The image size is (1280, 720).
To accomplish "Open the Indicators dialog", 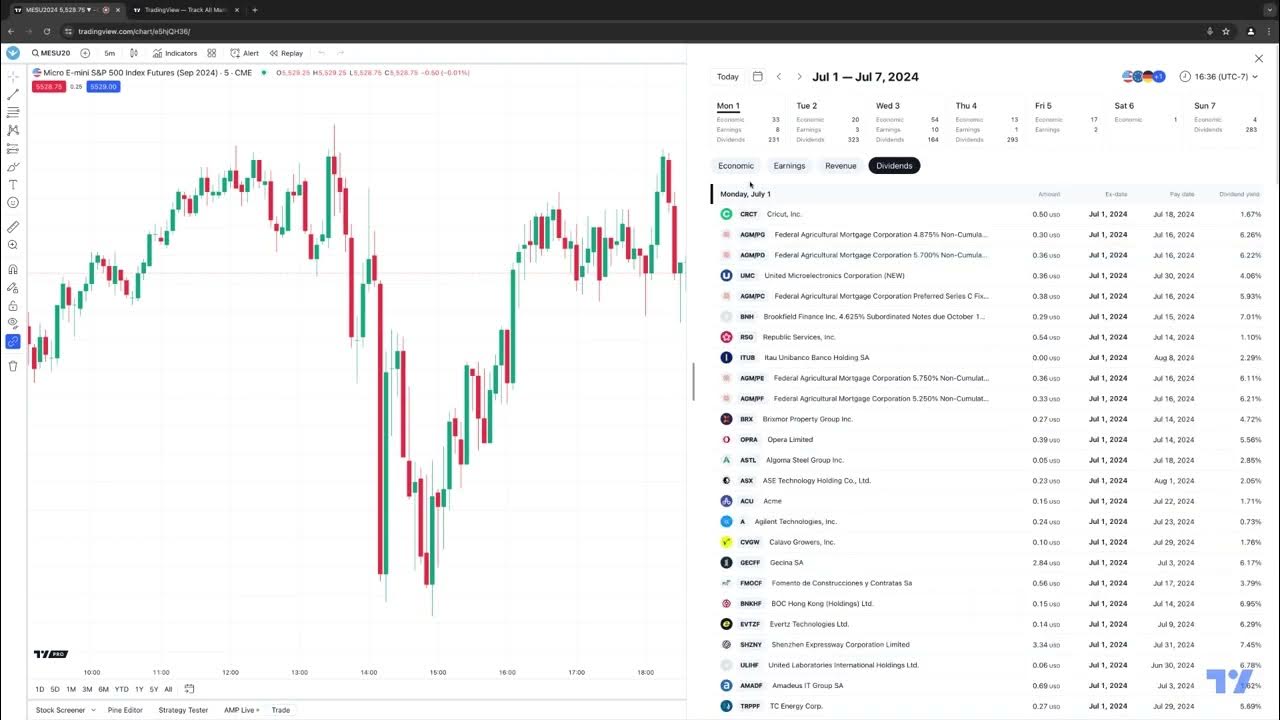I will pos(174,53).
